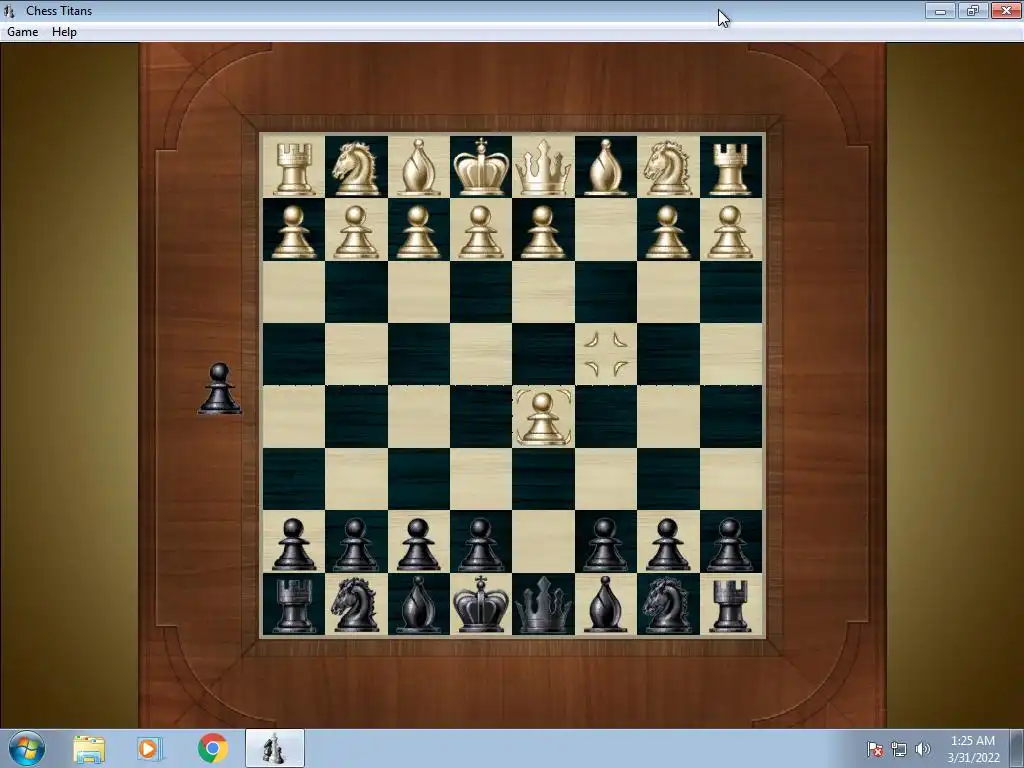Select the black pawn in front of the black king
1024x768 pixels.
[481, 544]
